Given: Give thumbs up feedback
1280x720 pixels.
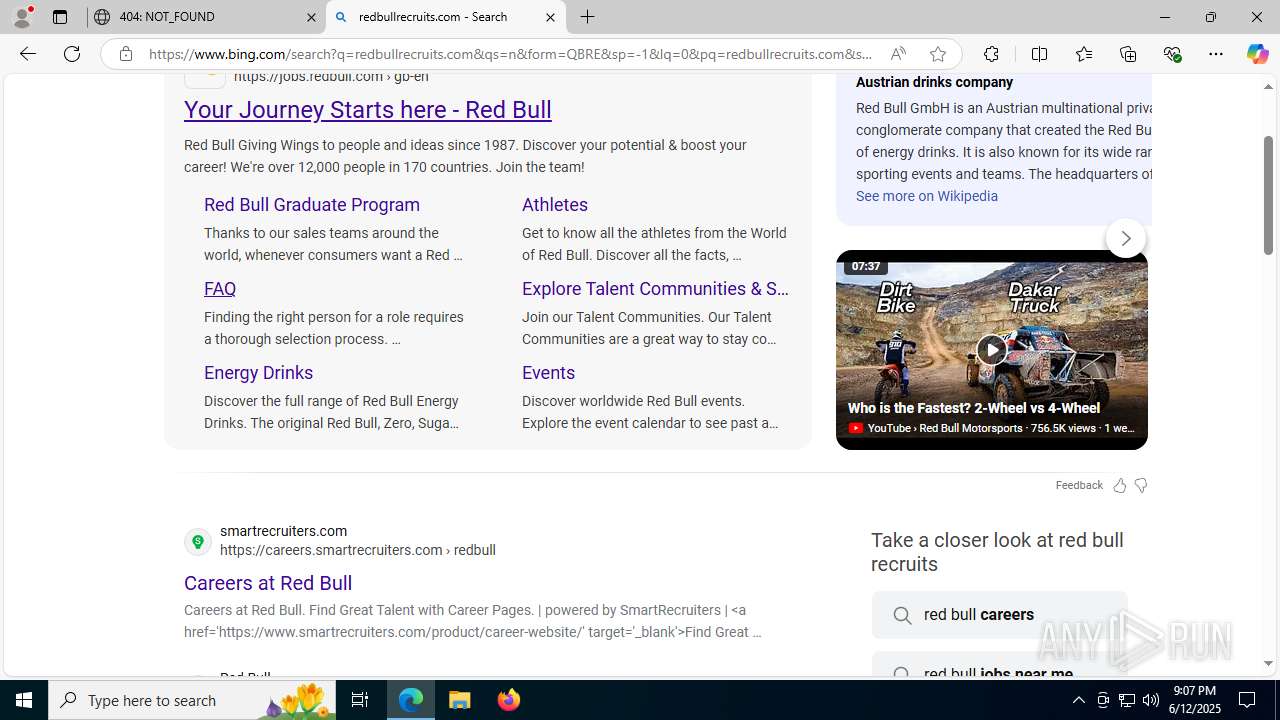Looking at the screenshot, I should [x=1120, y=486].
